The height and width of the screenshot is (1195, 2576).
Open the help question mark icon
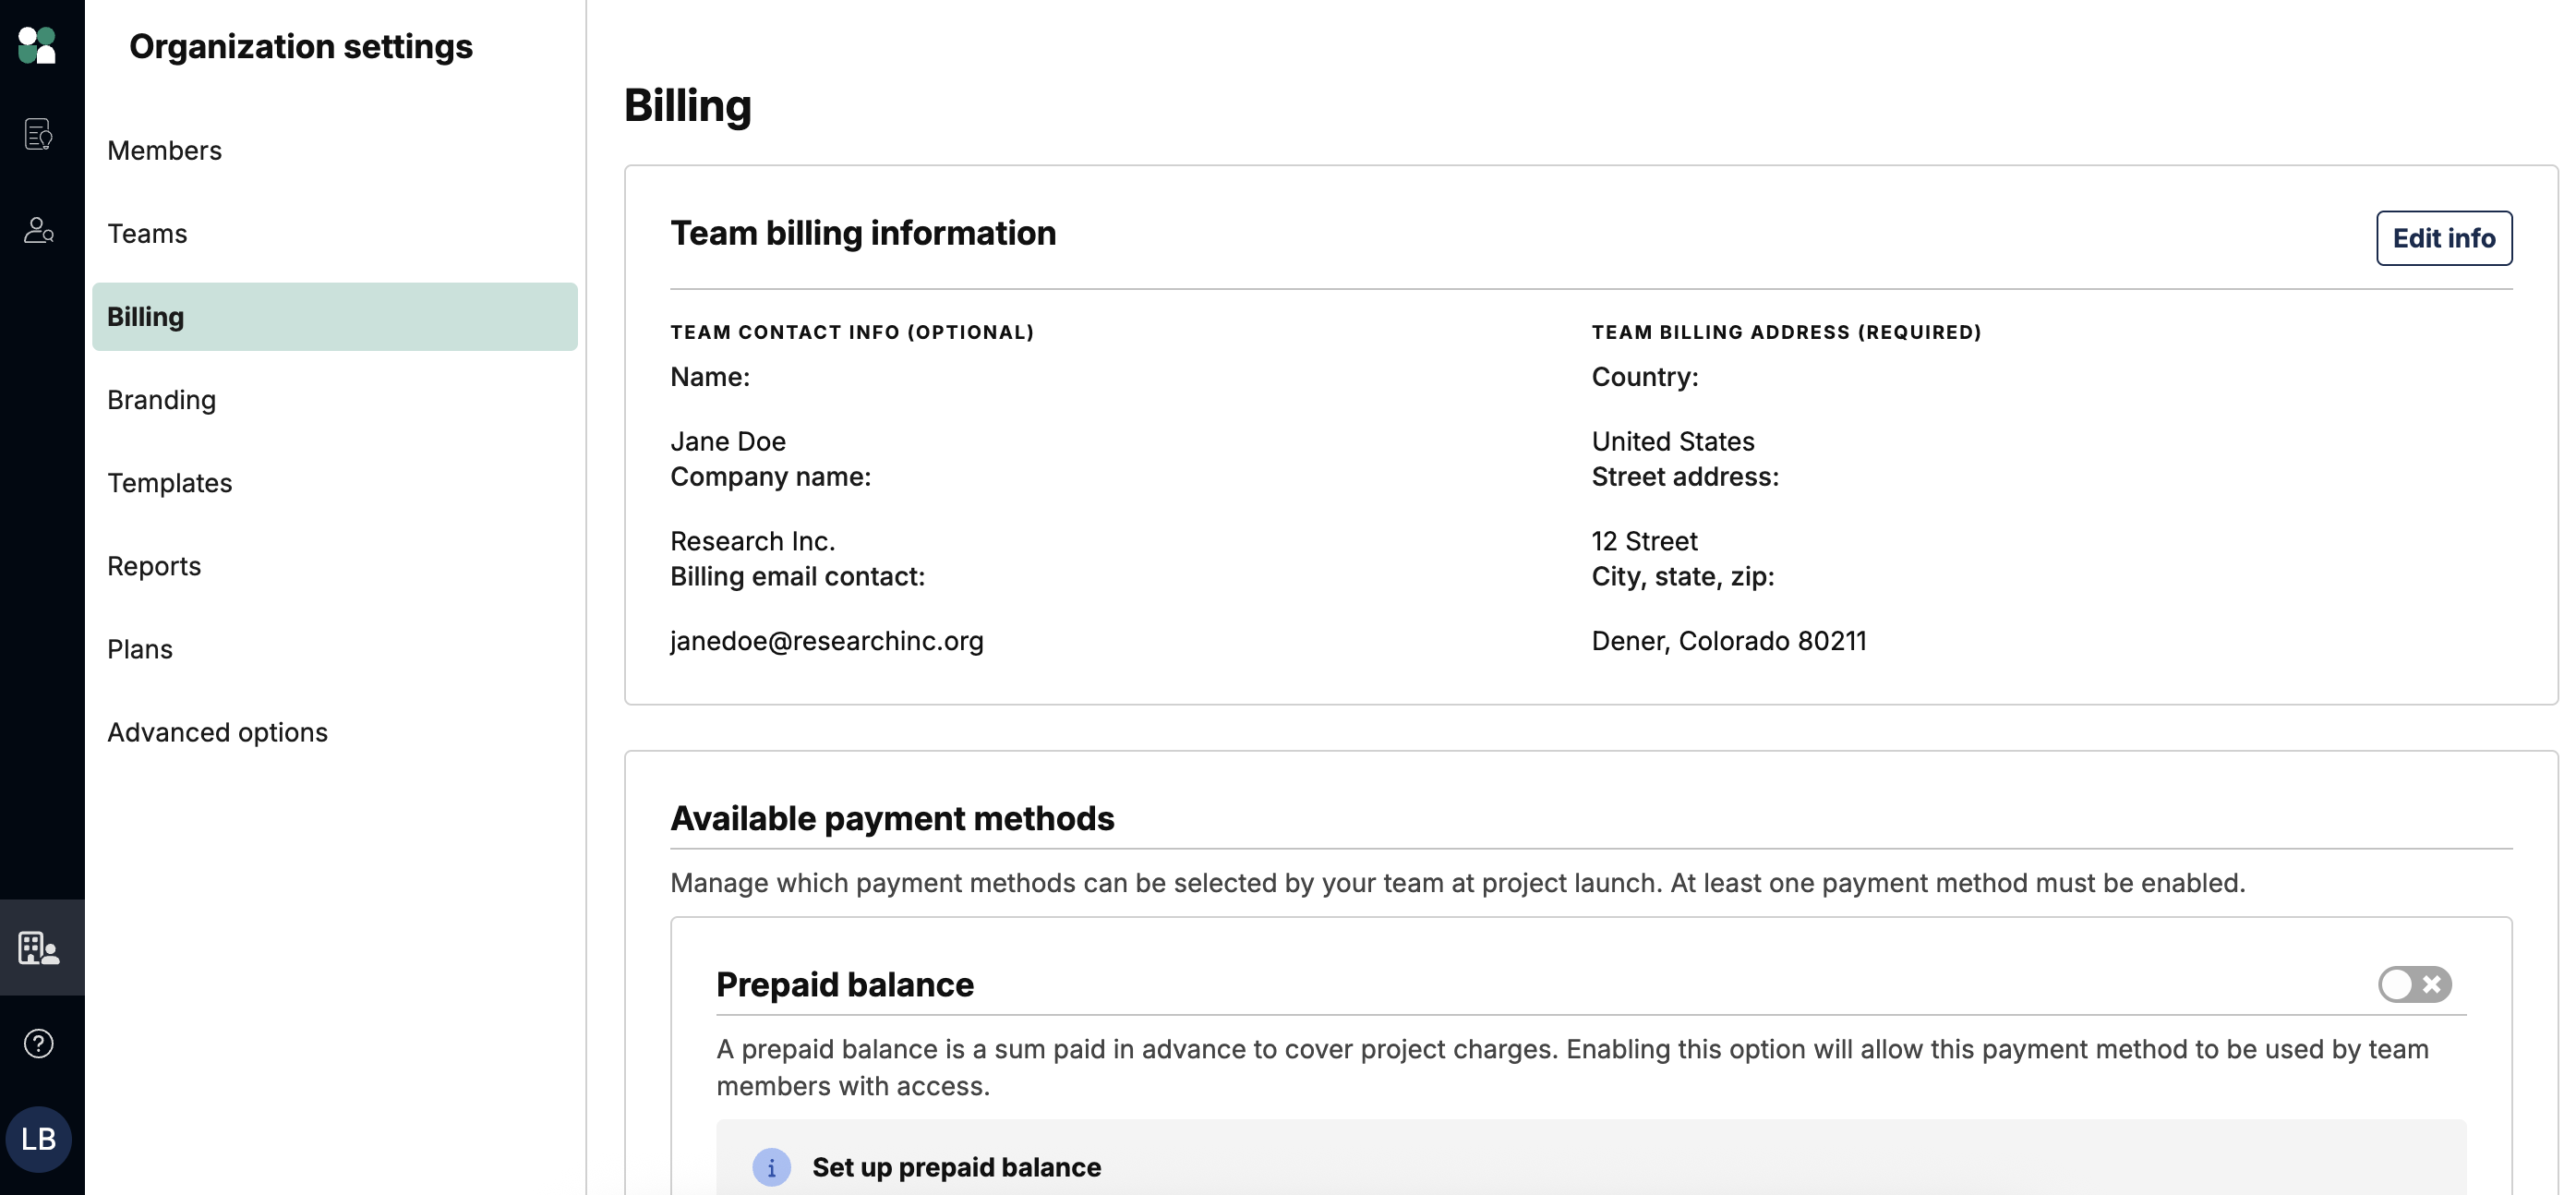(x=38, y=1043)
